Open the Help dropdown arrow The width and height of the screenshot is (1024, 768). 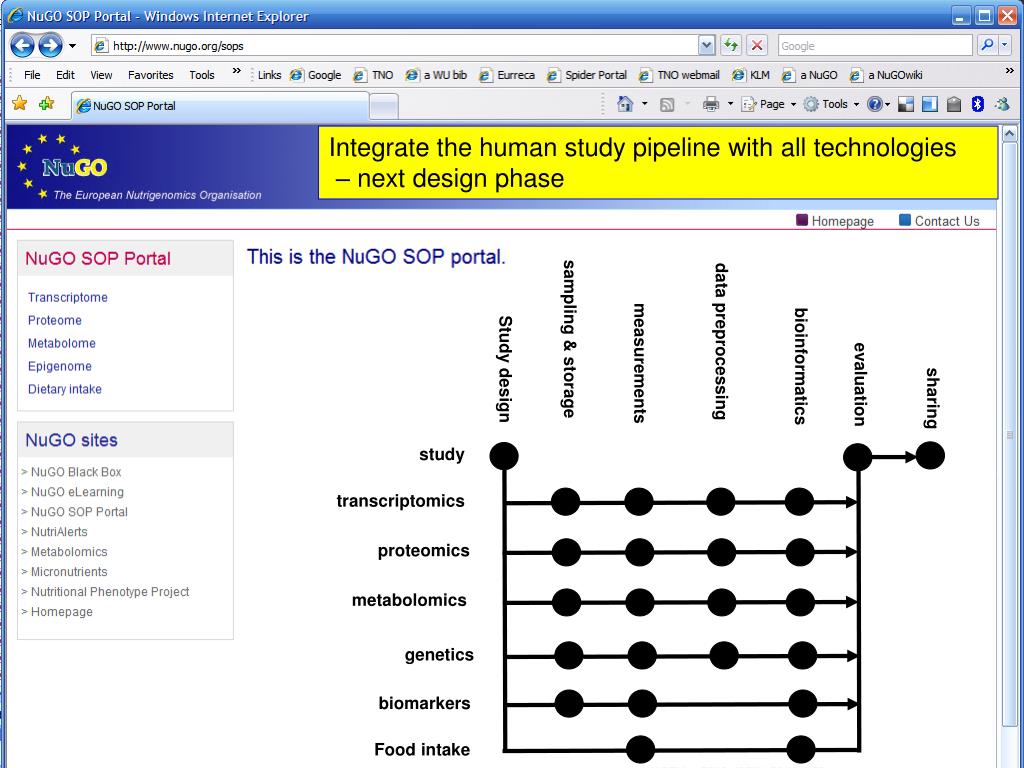tap(888, 104)
